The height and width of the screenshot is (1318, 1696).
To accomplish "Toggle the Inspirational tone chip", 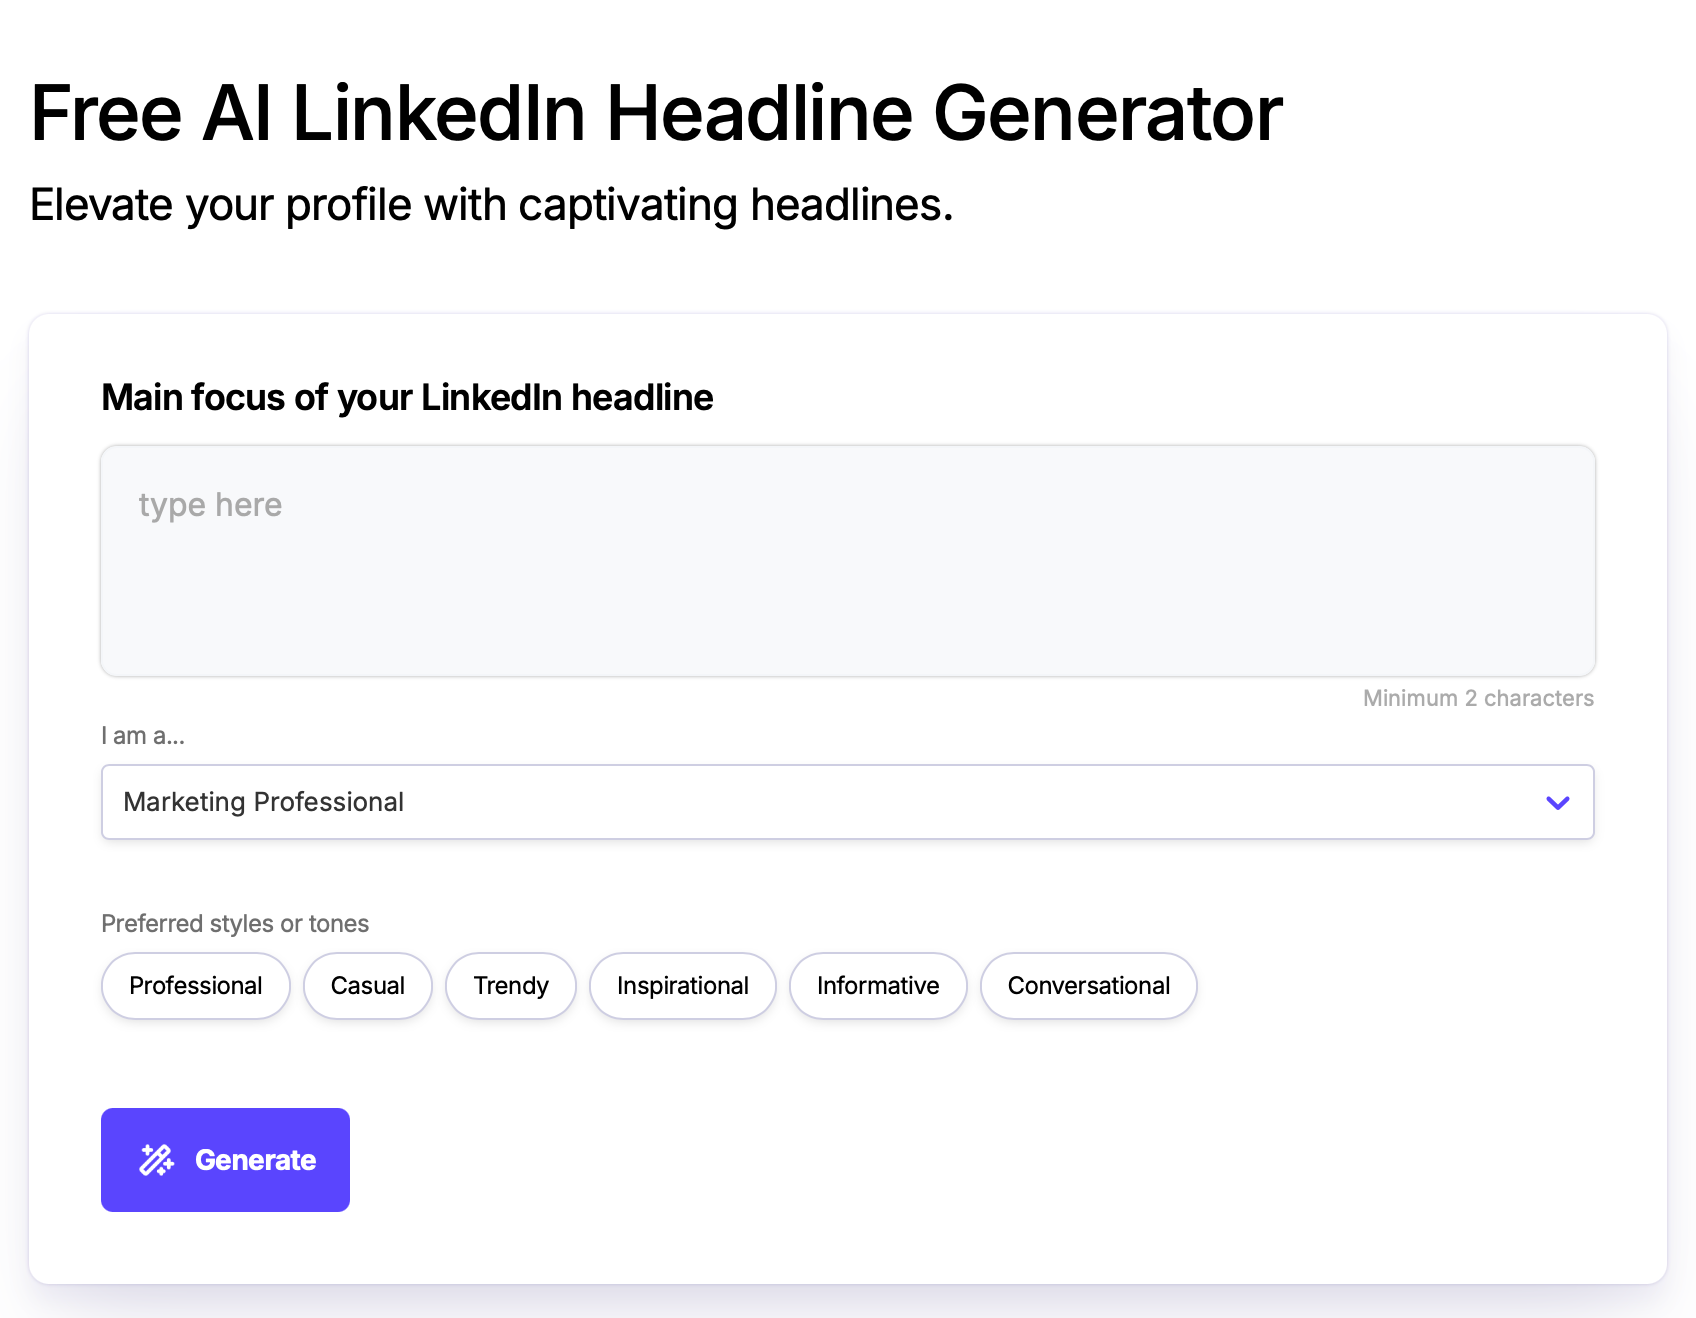I will (683, 986).
